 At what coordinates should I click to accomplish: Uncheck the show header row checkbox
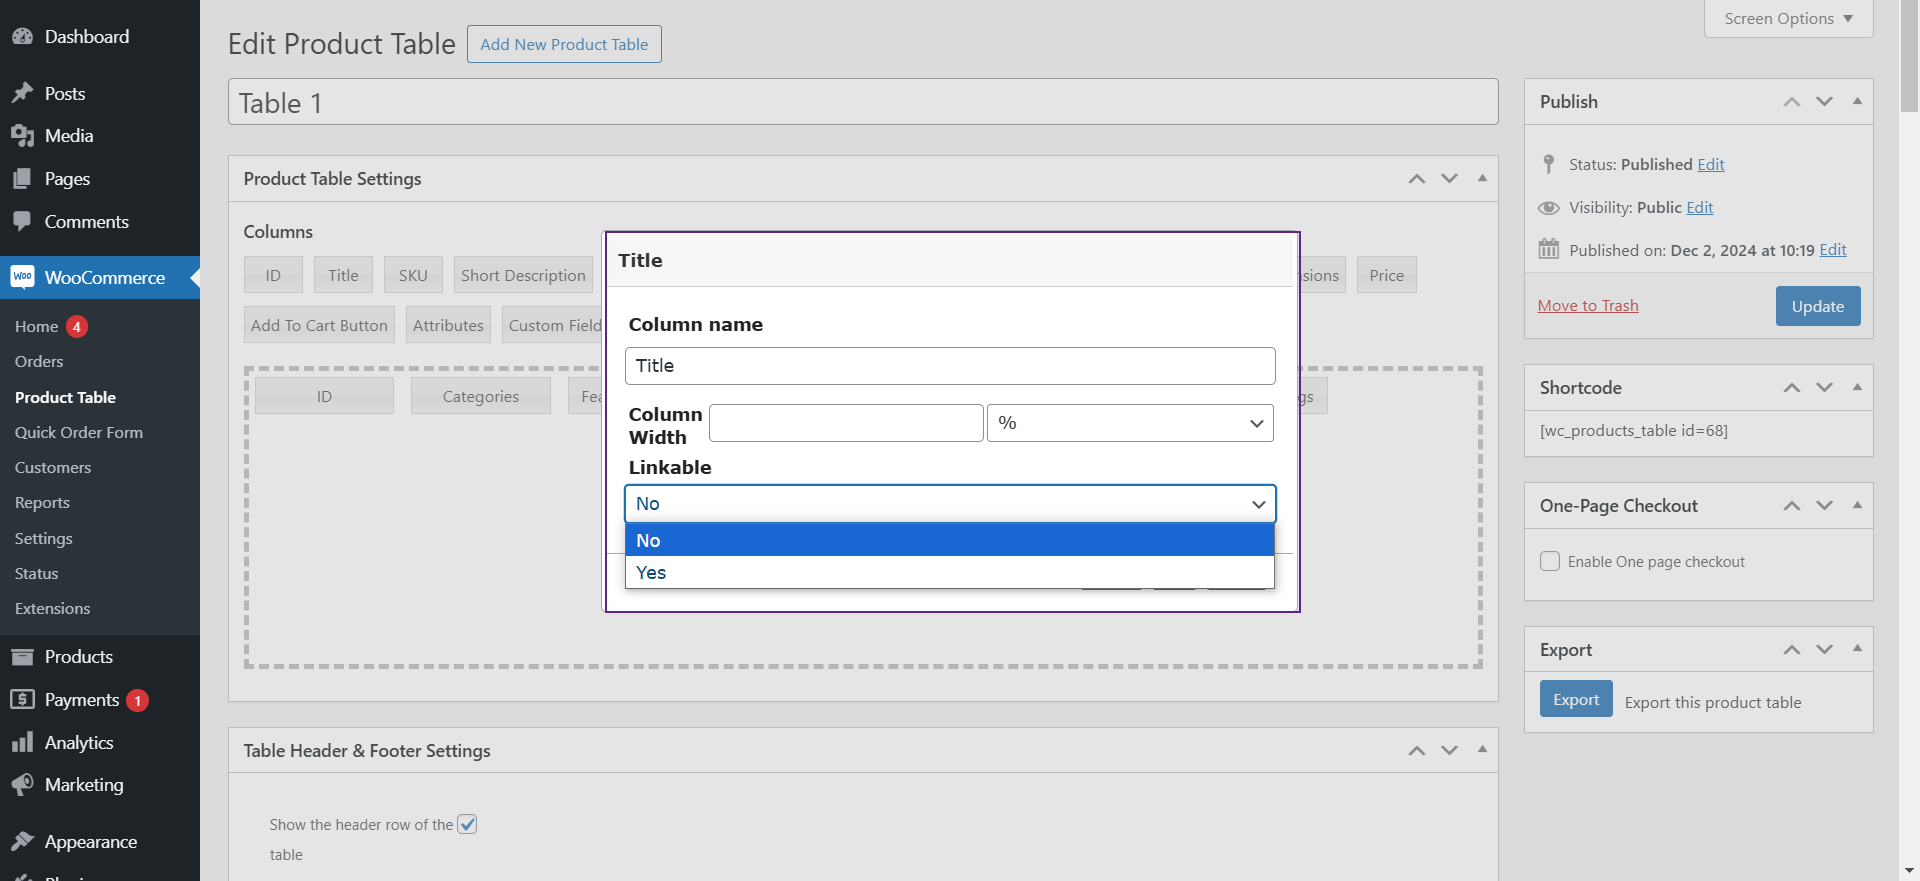[467, 824]
